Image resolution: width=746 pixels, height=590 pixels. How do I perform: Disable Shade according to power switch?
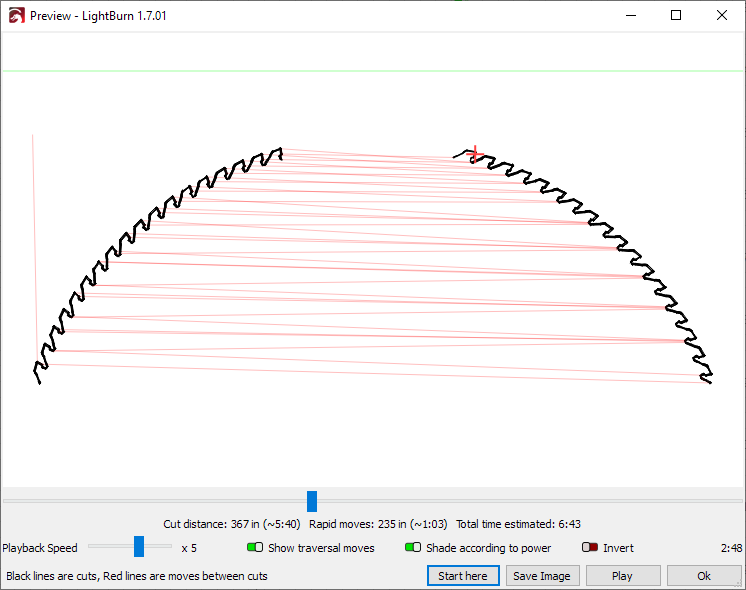pyautogui.click(x=412, y=548)
